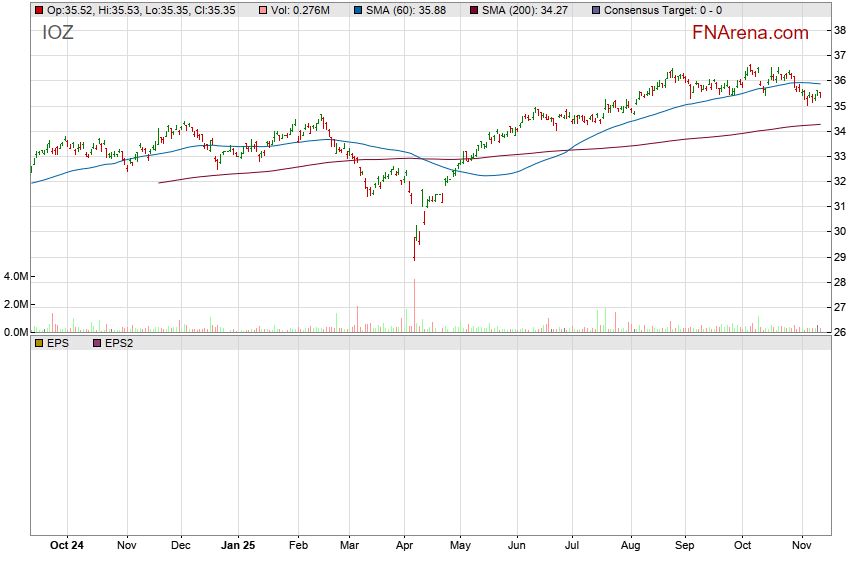859x566 pixels.
Task: Click the blue SMA (60) legend swatch
Action: (357, 10)
